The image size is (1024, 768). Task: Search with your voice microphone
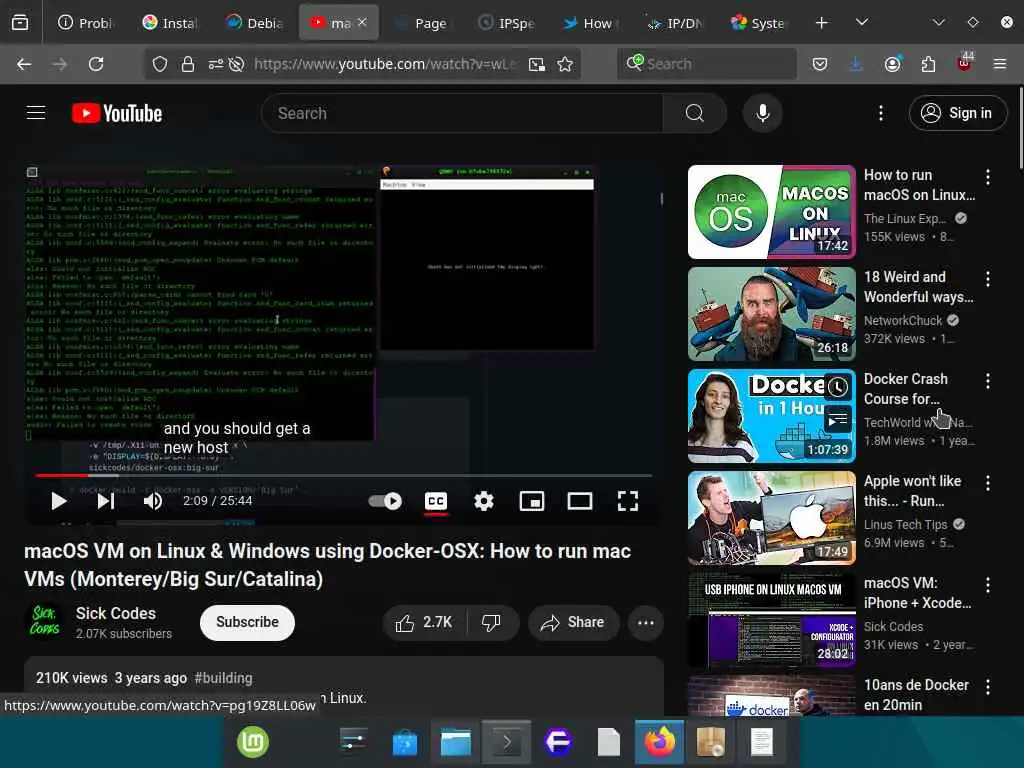pyautogui.click(x=763, y=113)
